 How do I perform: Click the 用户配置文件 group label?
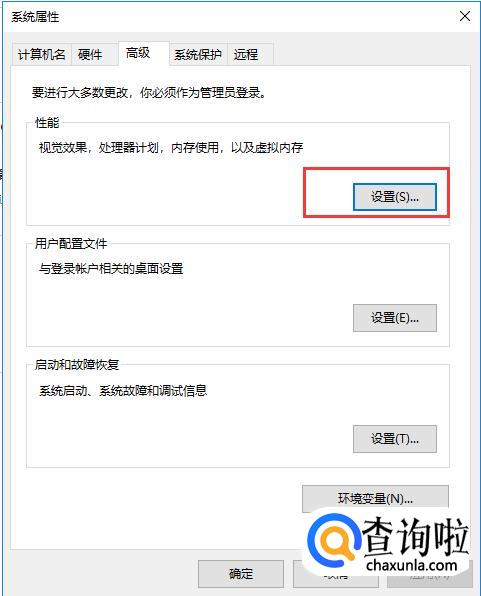pos(71,243)
